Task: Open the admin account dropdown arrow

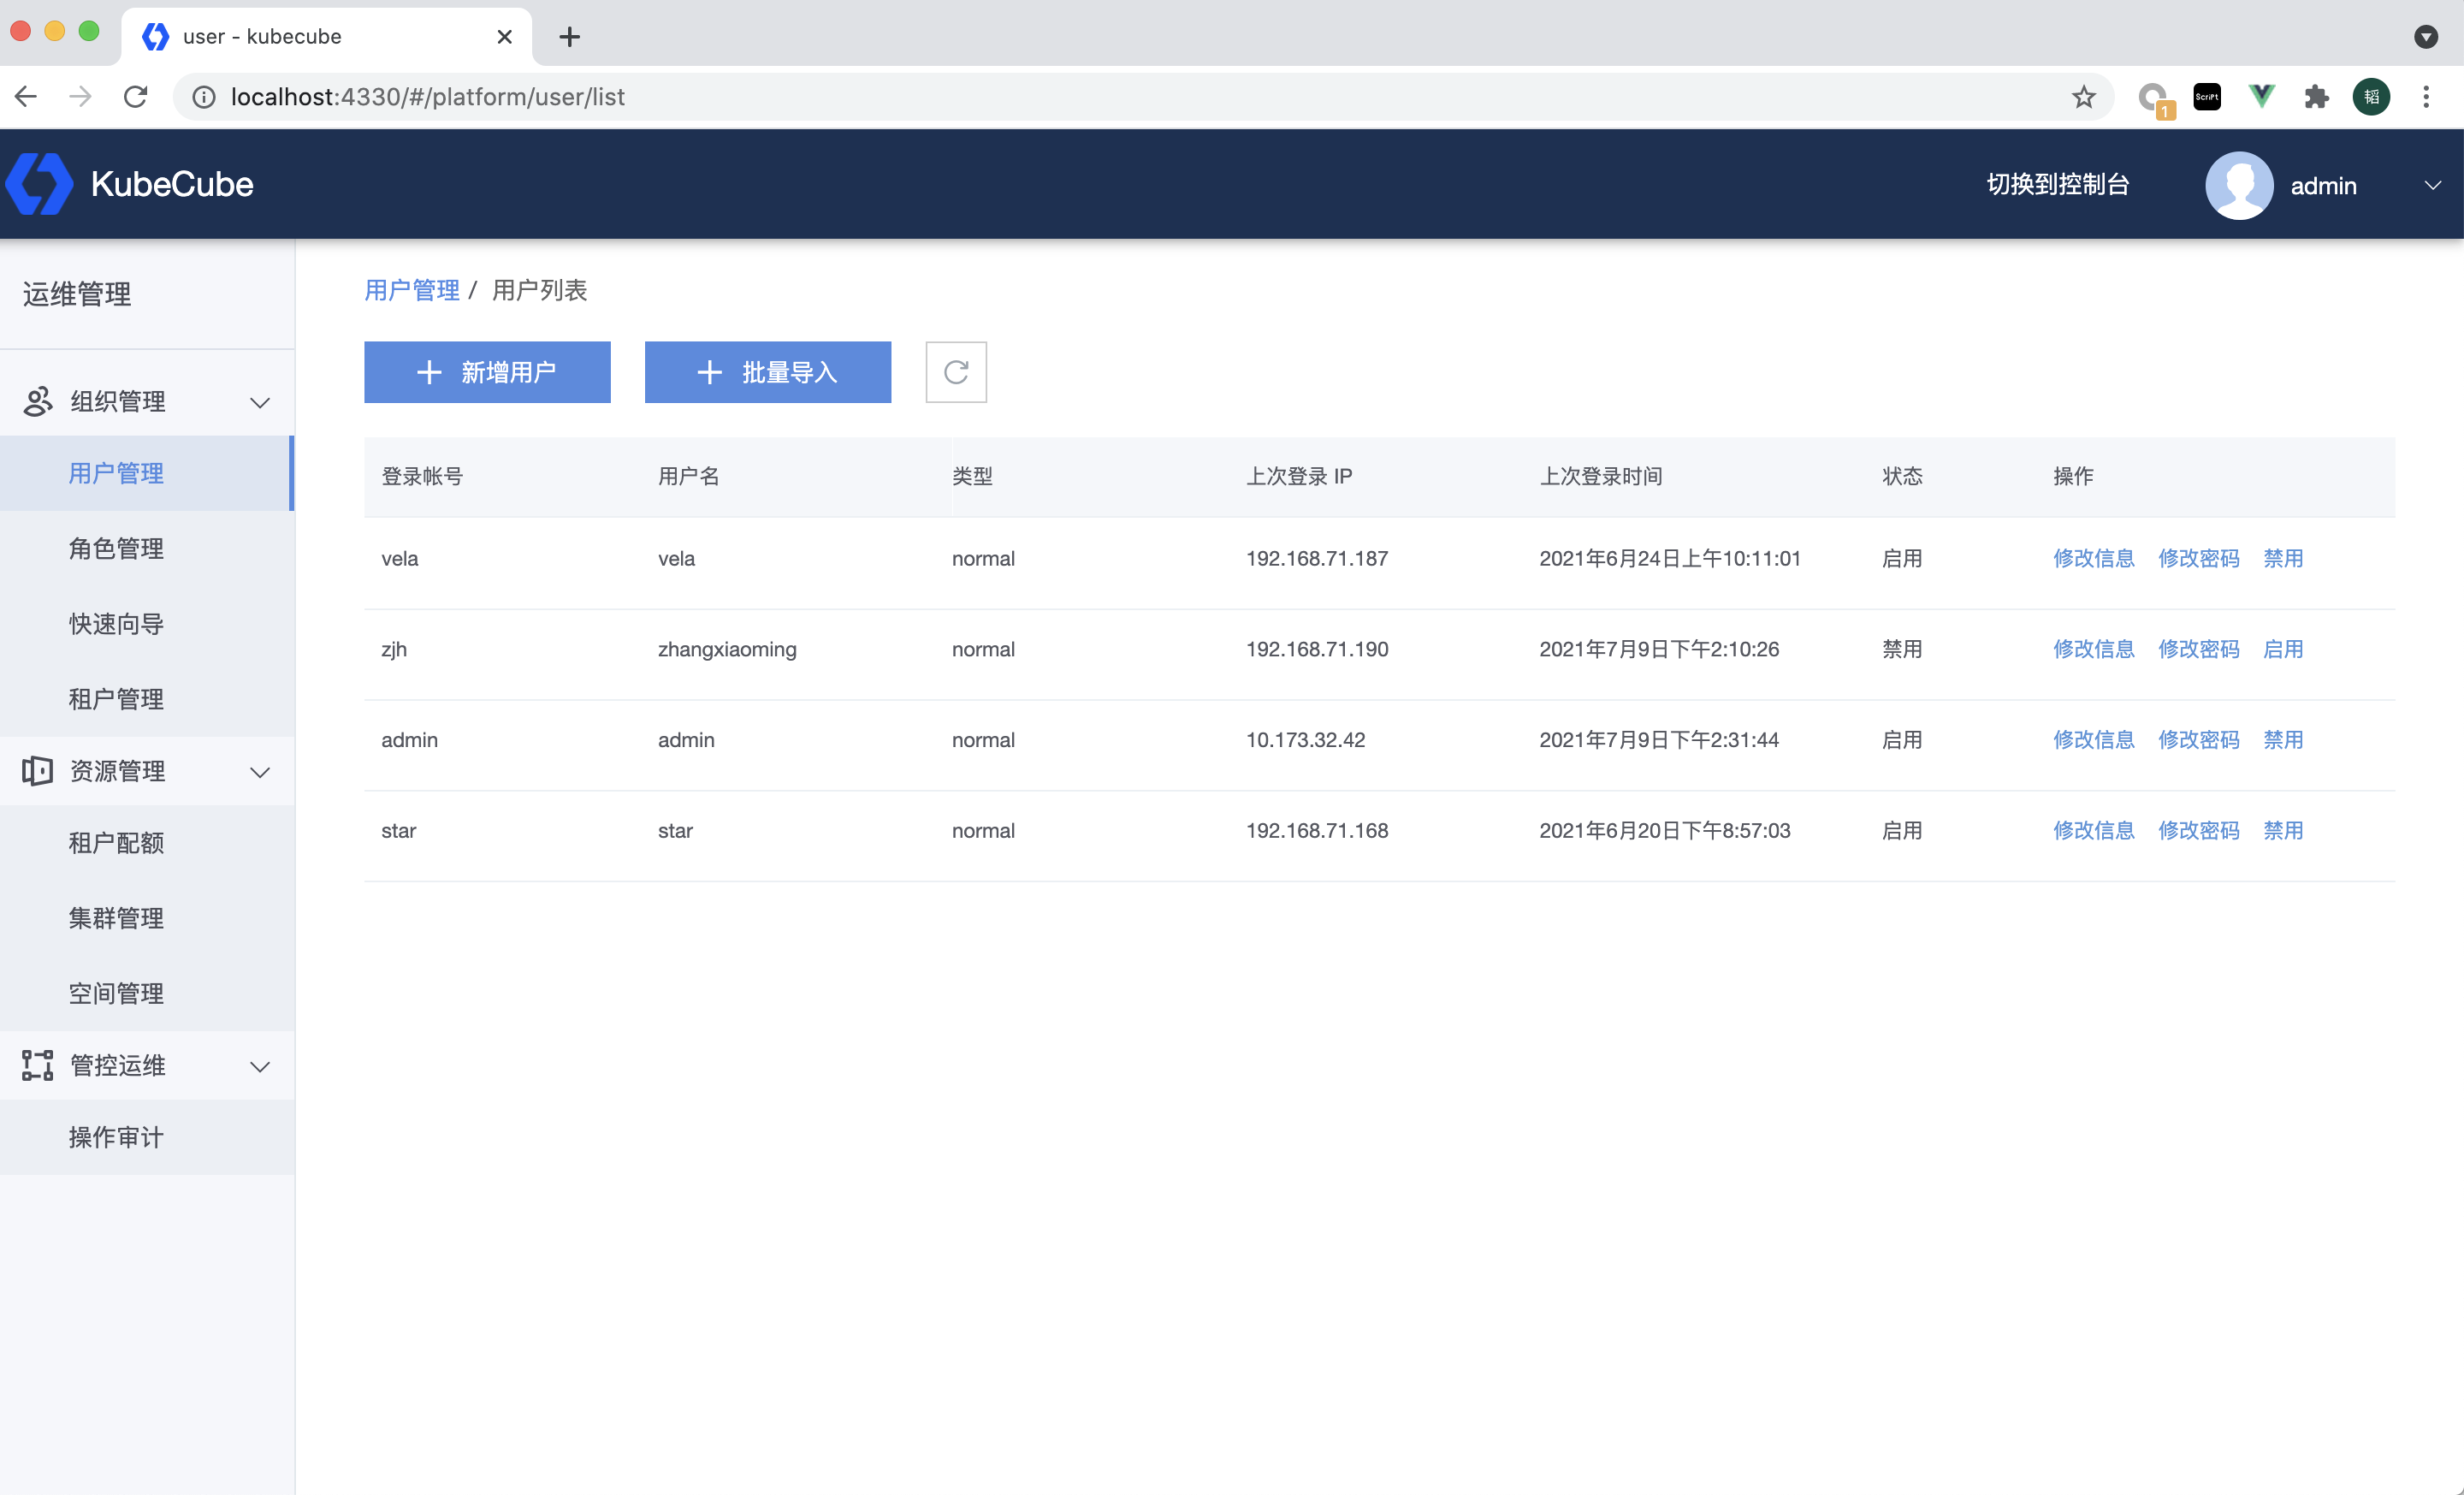Action: tap(2433, 185)
